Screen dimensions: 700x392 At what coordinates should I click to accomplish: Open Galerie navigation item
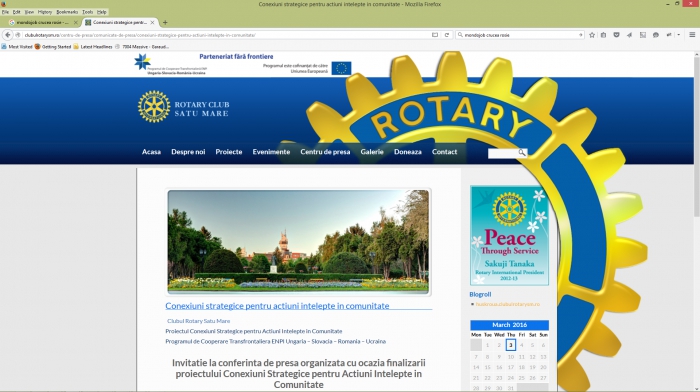tap(372, 152)
